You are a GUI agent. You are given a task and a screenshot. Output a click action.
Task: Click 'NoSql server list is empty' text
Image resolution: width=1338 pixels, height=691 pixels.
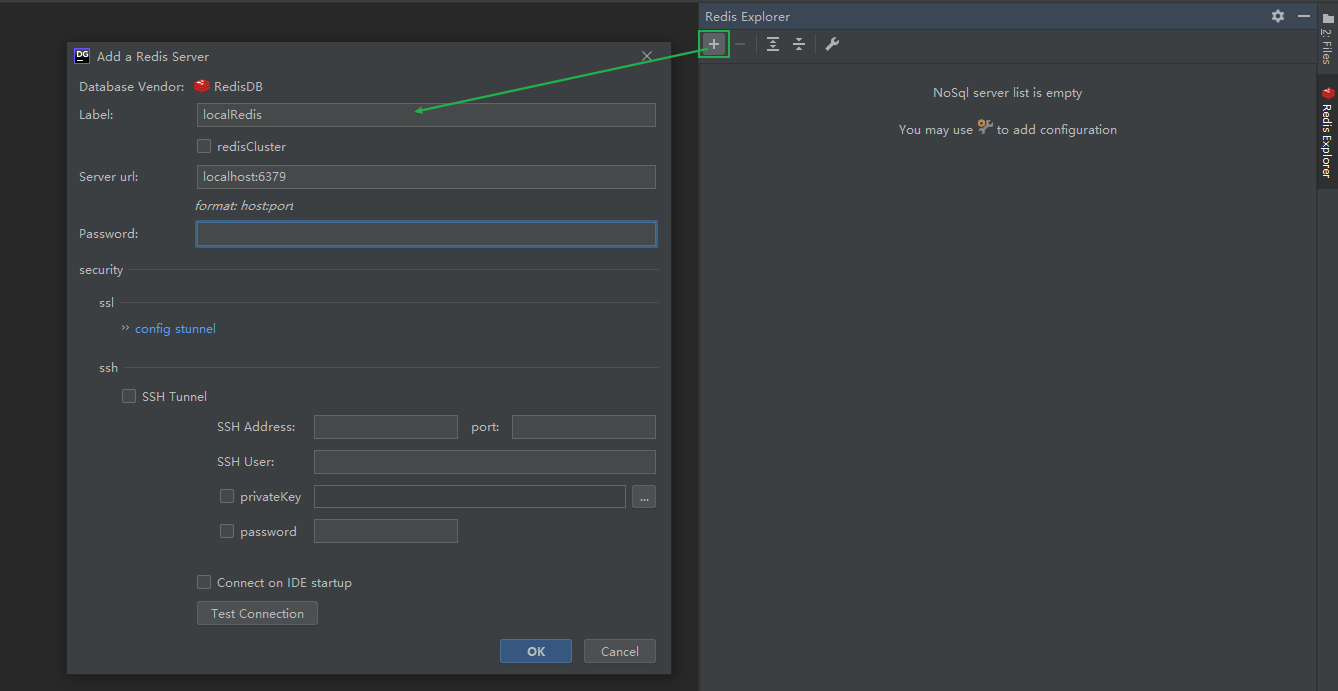pyautogui.click(x=1007, y=93)
